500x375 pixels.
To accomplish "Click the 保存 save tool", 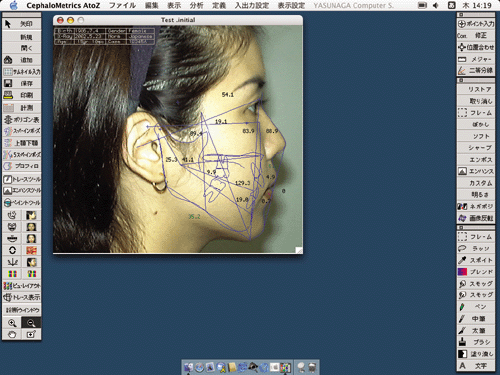I will click(22, 83).
